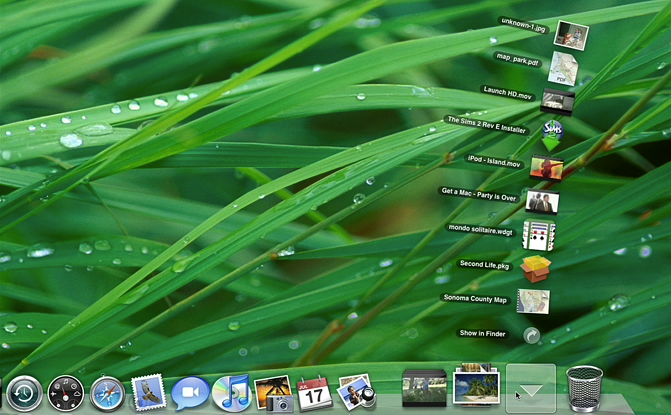Open Second Life.pkg package icon
This screenshot has height=415, width=671.
(x=535, y=269)
